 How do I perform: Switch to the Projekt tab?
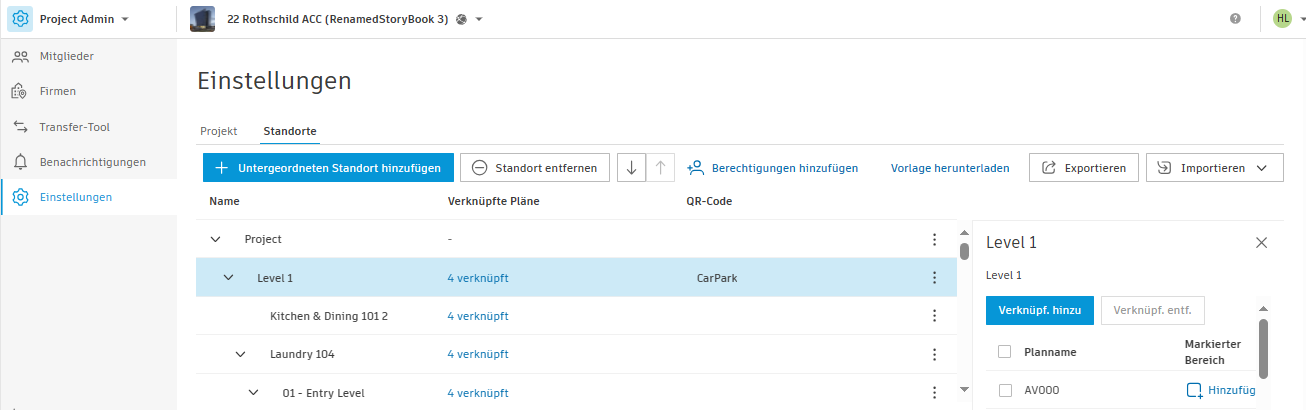click(218, 131)
